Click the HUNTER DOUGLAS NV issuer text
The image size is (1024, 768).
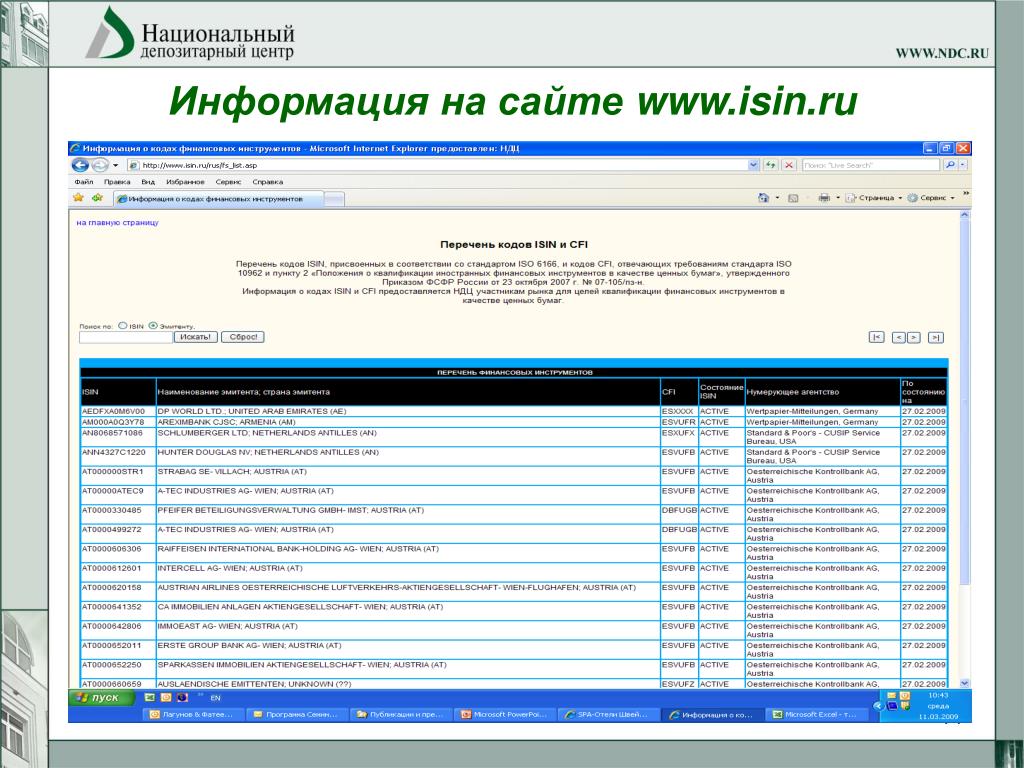tap(268, 452)
